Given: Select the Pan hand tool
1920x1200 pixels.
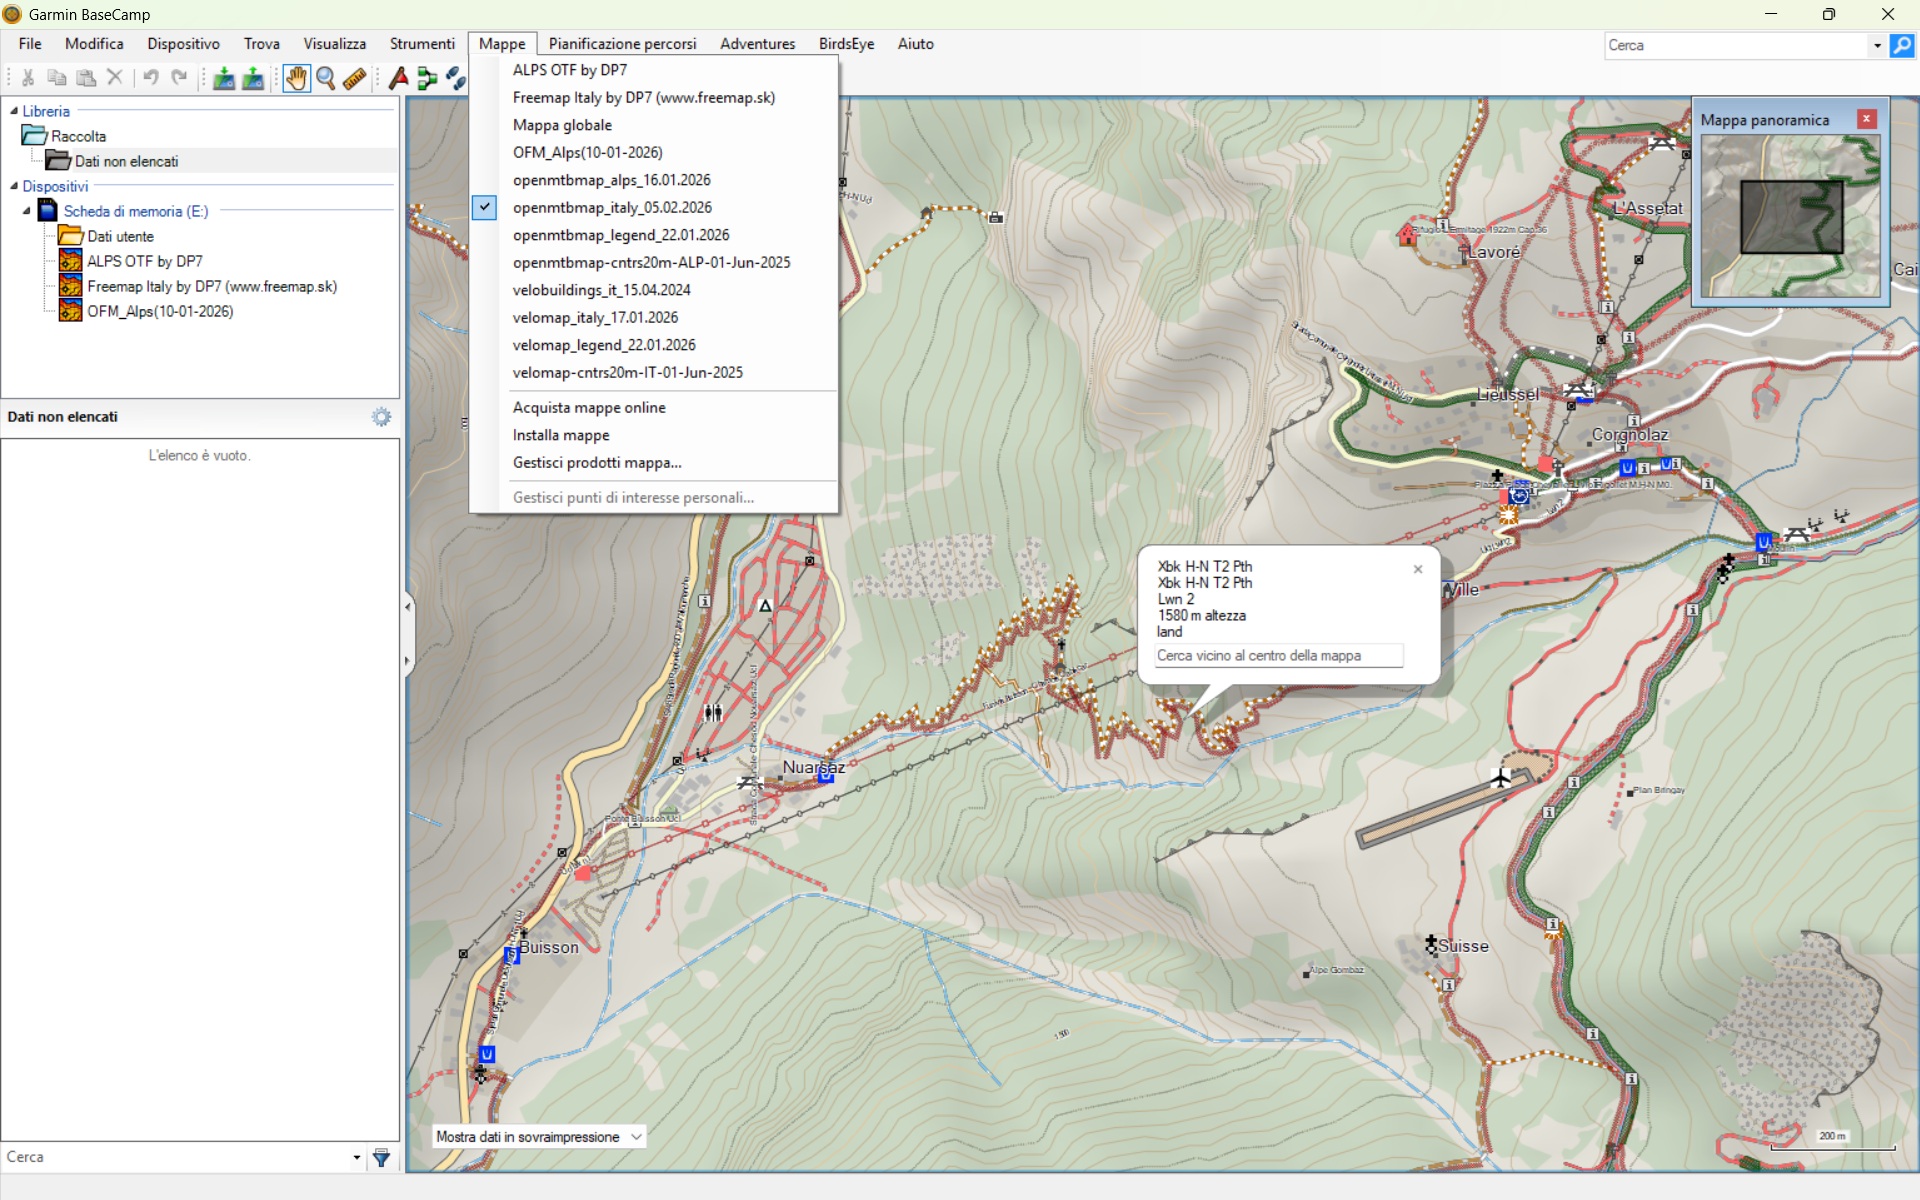Looking at the screenshot, I should (296, 78).
